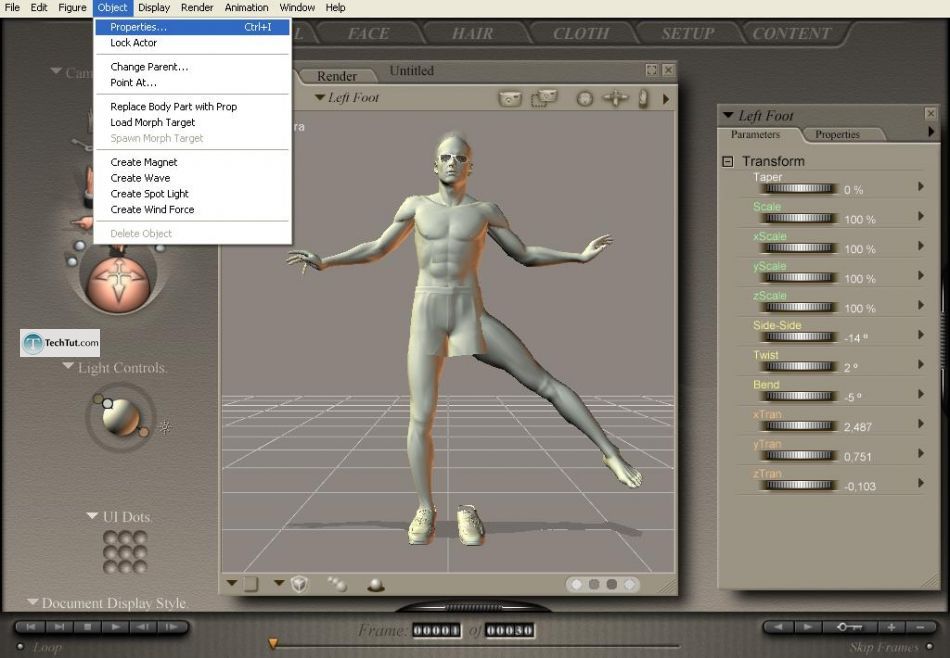Click the Side-Side value -14
The width and height of the screenshot is (950, 658).
(855, 338)
